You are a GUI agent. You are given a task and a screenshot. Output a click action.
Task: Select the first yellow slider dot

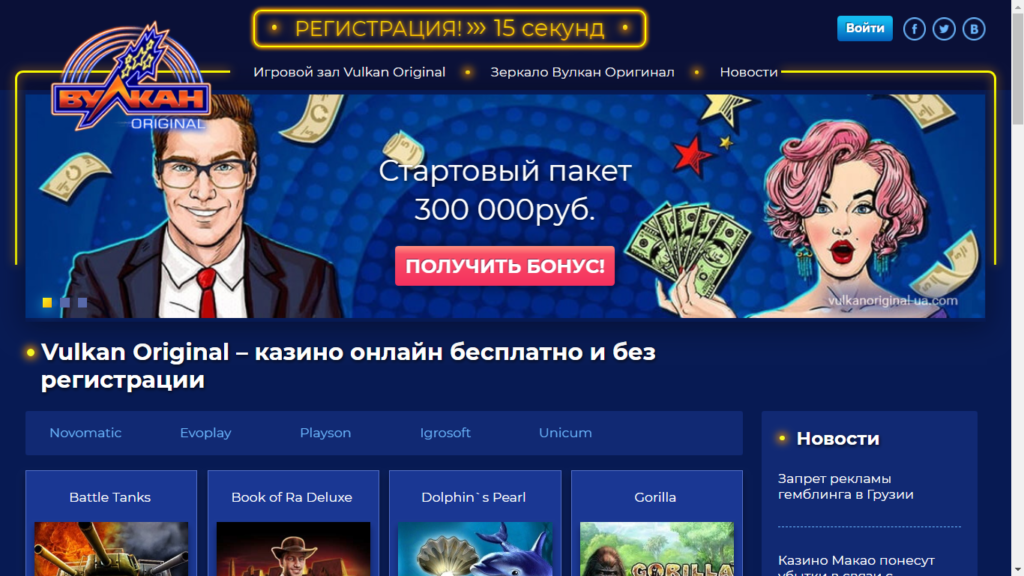pos(47,302)
